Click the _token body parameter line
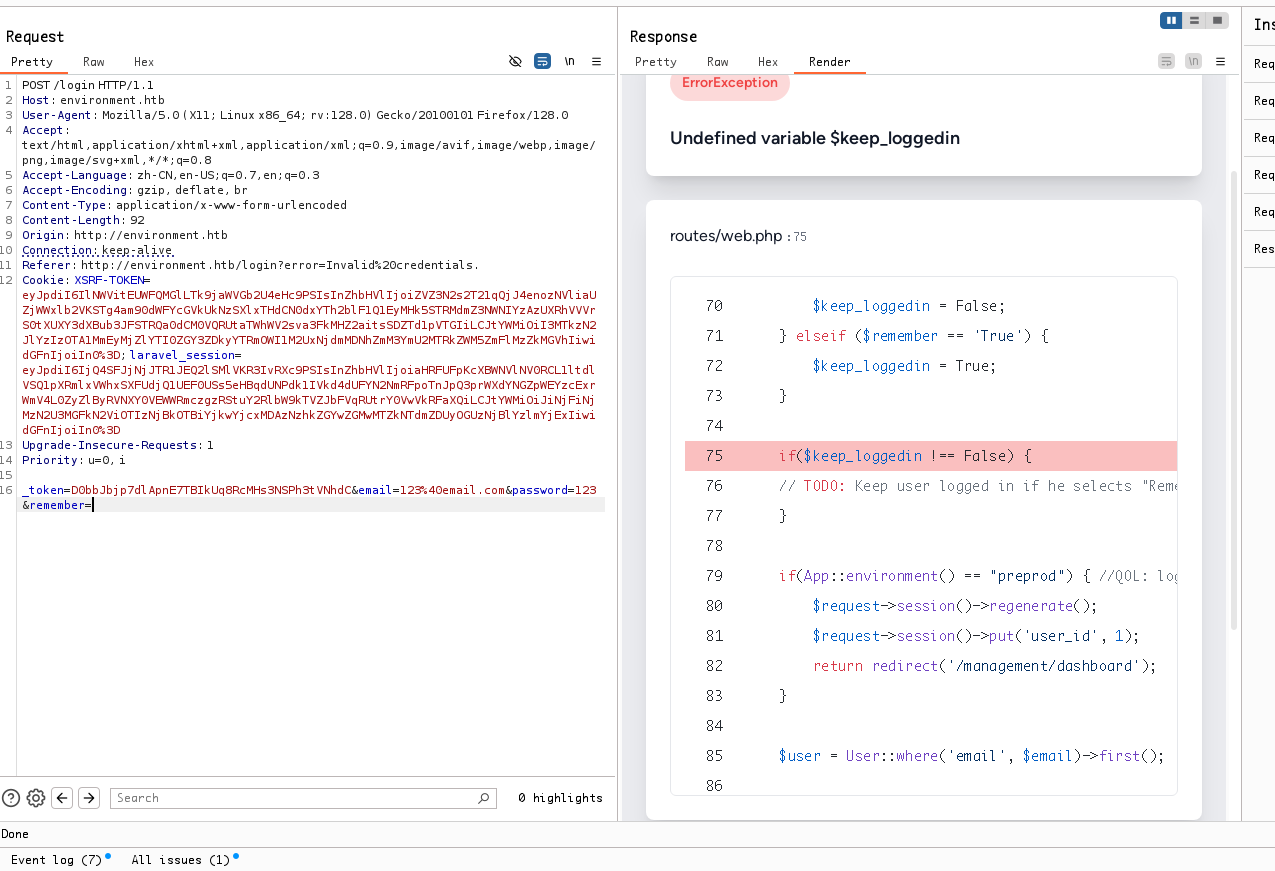Screen dimensions: 1275x871 [x=309, y=490]
